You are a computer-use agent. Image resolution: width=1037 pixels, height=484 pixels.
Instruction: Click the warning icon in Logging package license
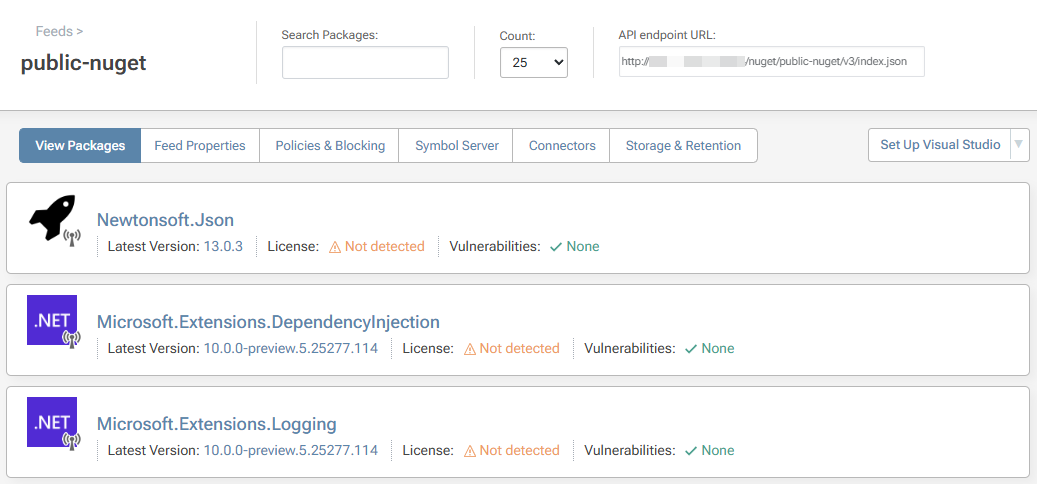(470, 451)
